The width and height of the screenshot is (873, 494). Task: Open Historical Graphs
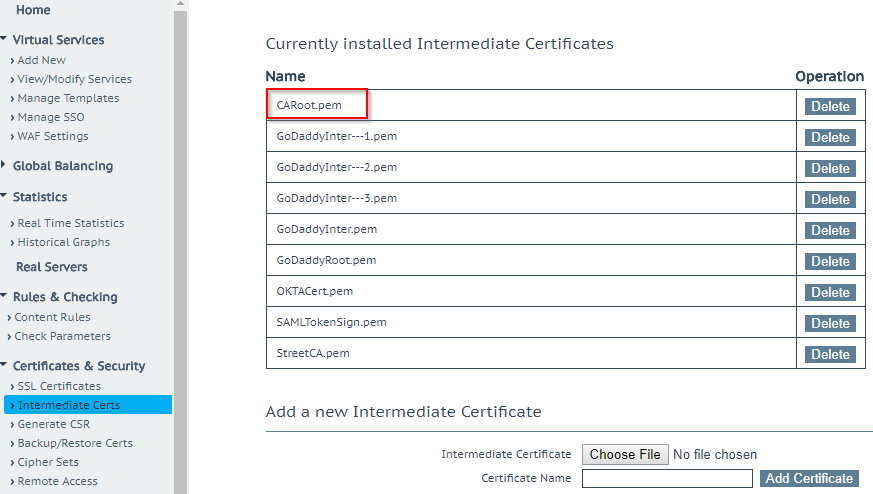pos(63,242)
